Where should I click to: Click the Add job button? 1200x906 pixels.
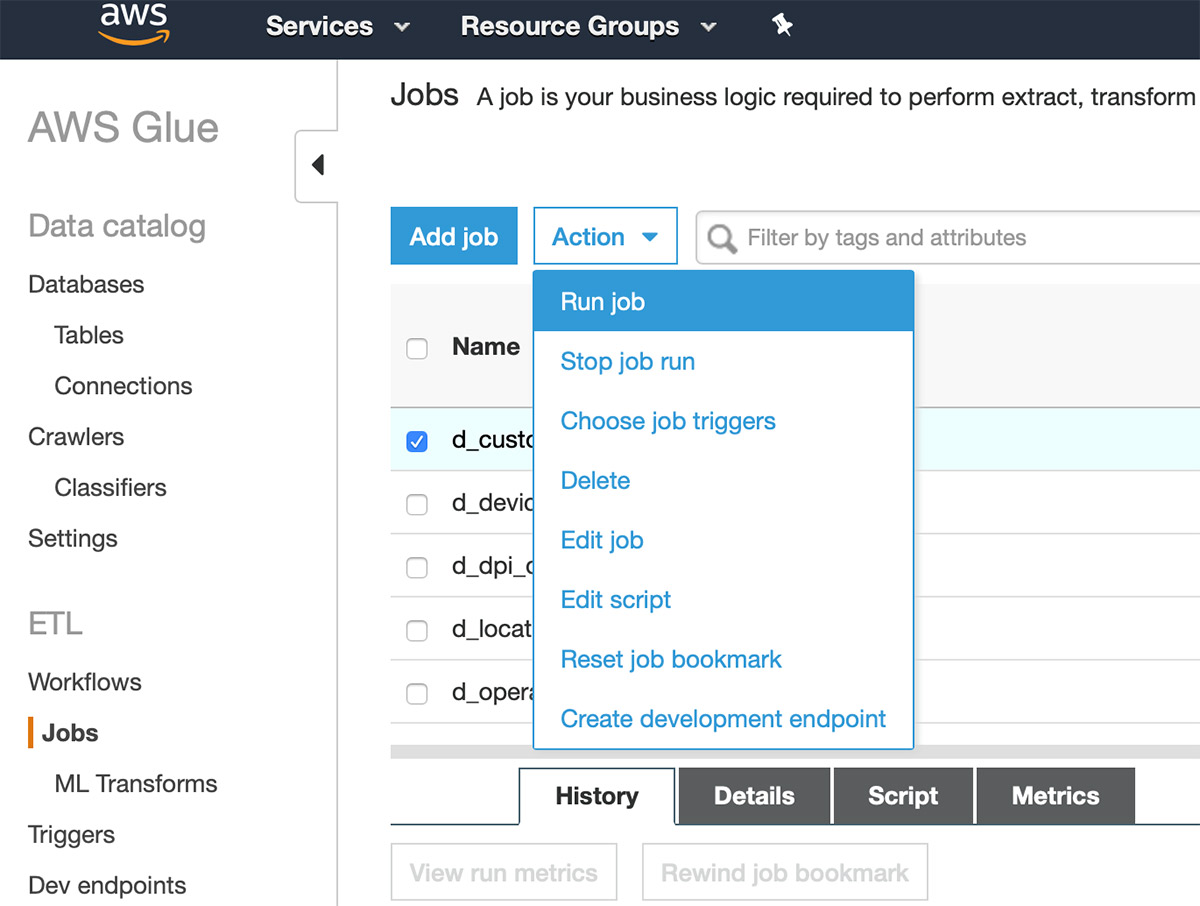454,237
